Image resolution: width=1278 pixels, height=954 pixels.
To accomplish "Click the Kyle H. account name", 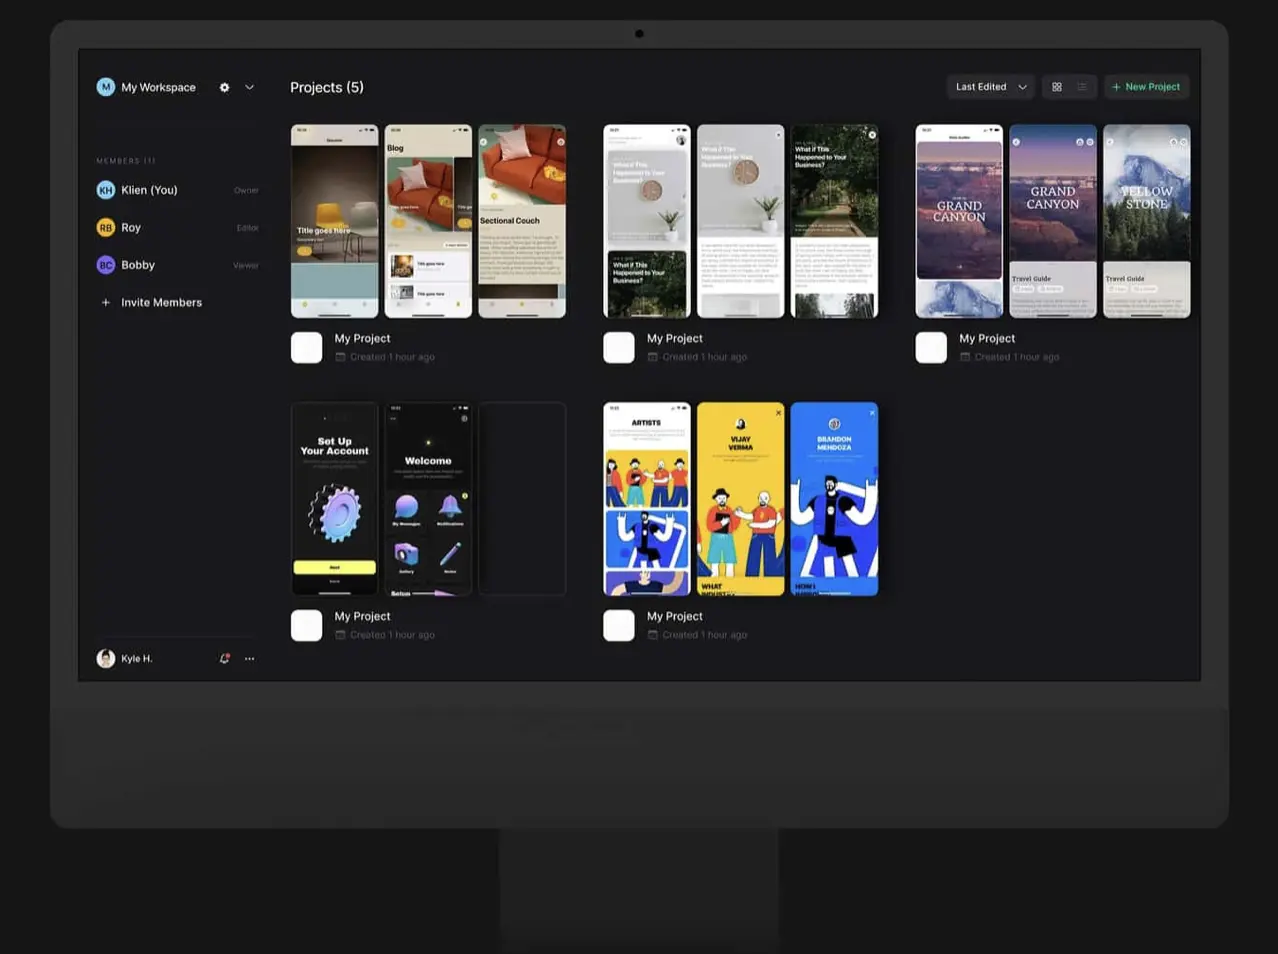I will (x=137, y=658).
